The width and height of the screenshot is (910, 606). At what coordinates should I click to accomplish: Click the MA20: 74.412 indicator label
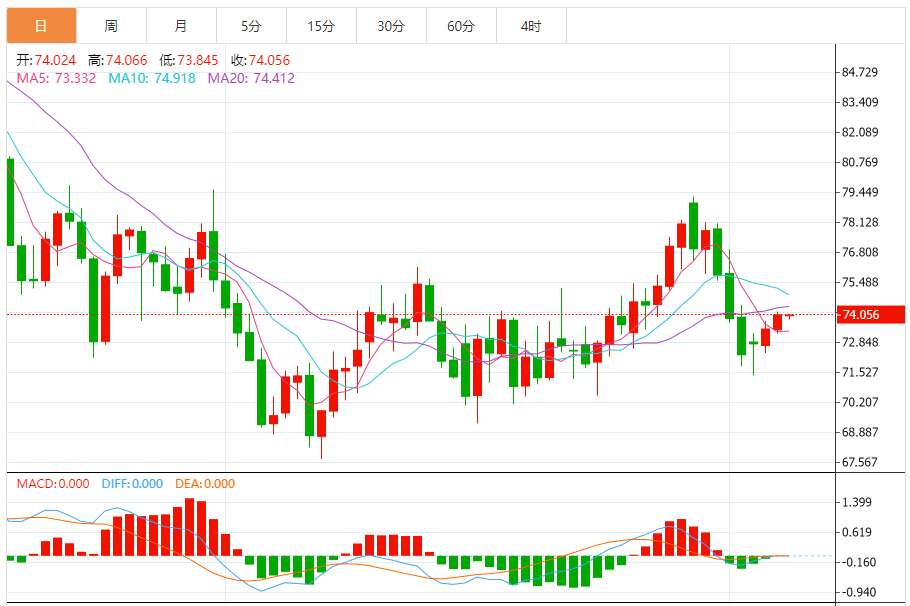pos(251,78)
